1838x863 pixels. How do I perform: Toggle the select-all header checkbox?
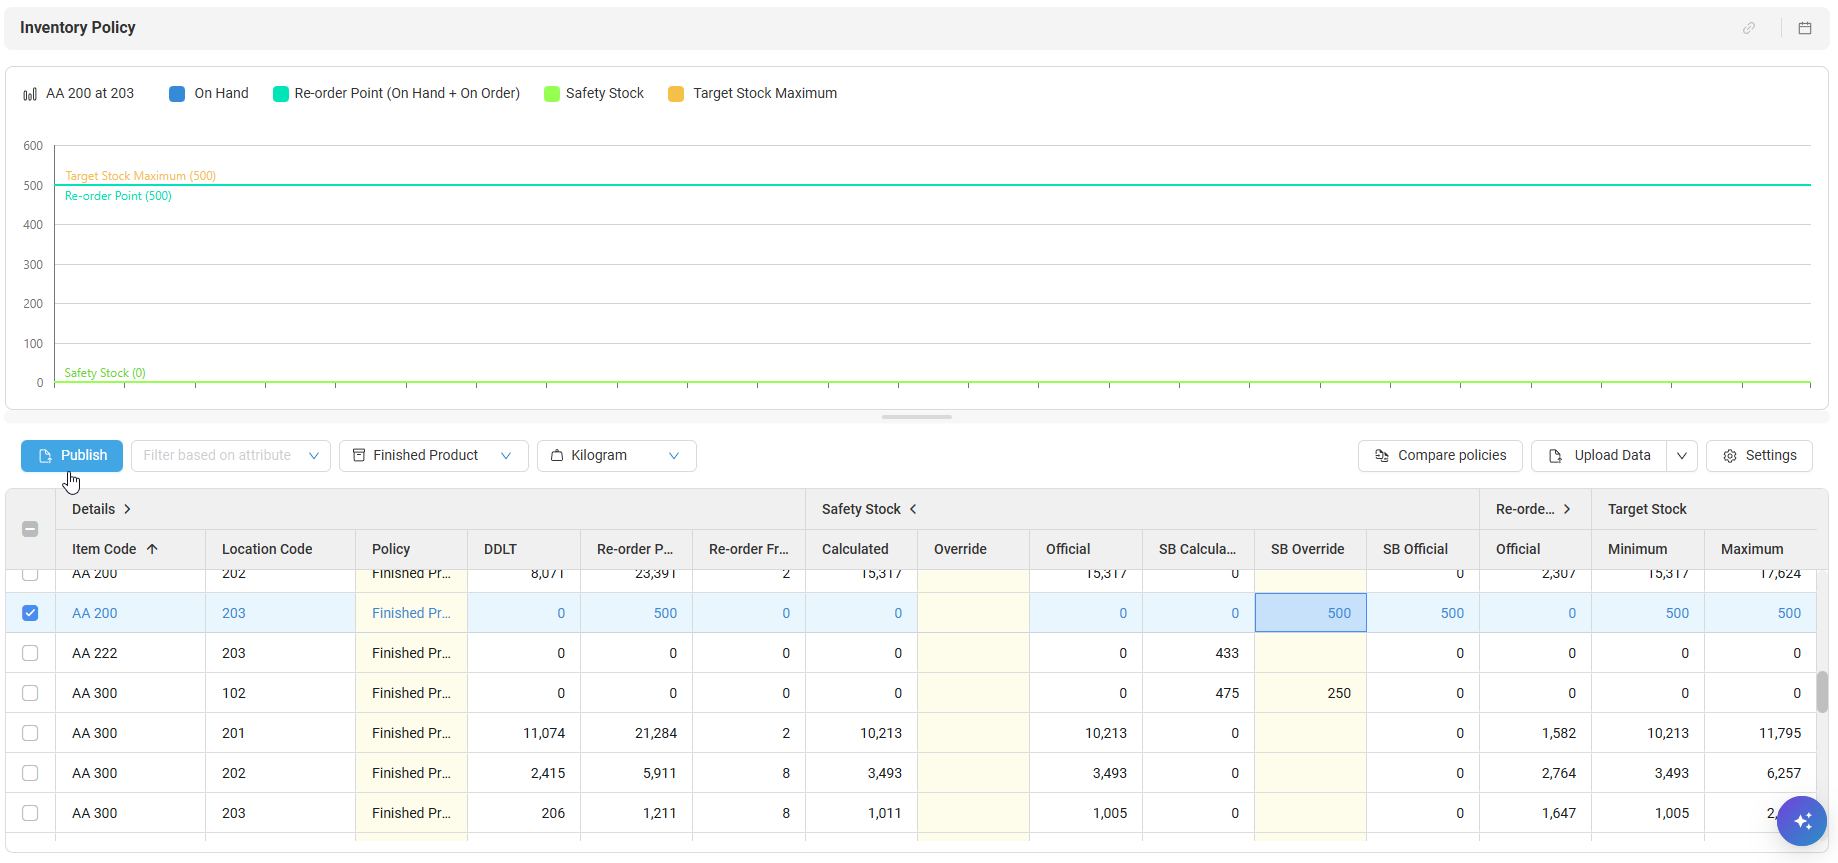pyautogui.click(x=30, y=529)
